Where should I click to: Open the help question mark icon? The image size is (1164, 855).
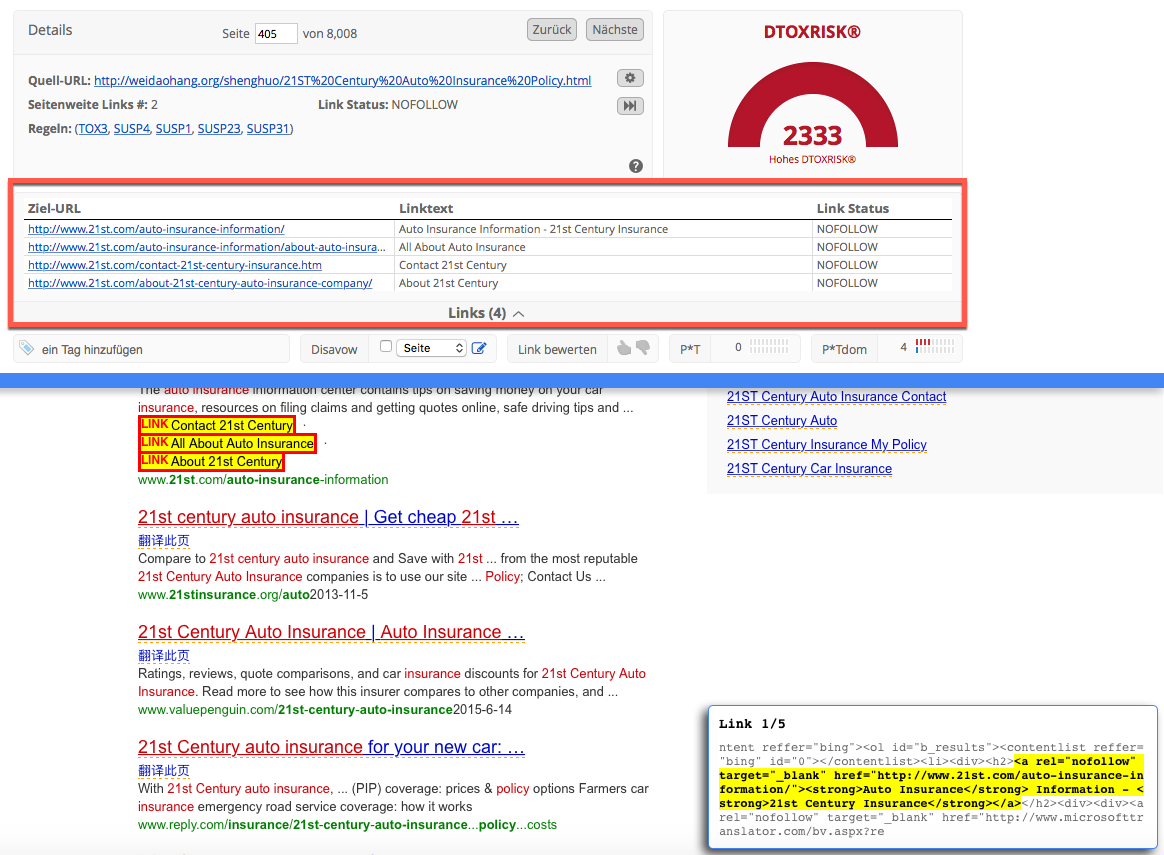point(635,166)
